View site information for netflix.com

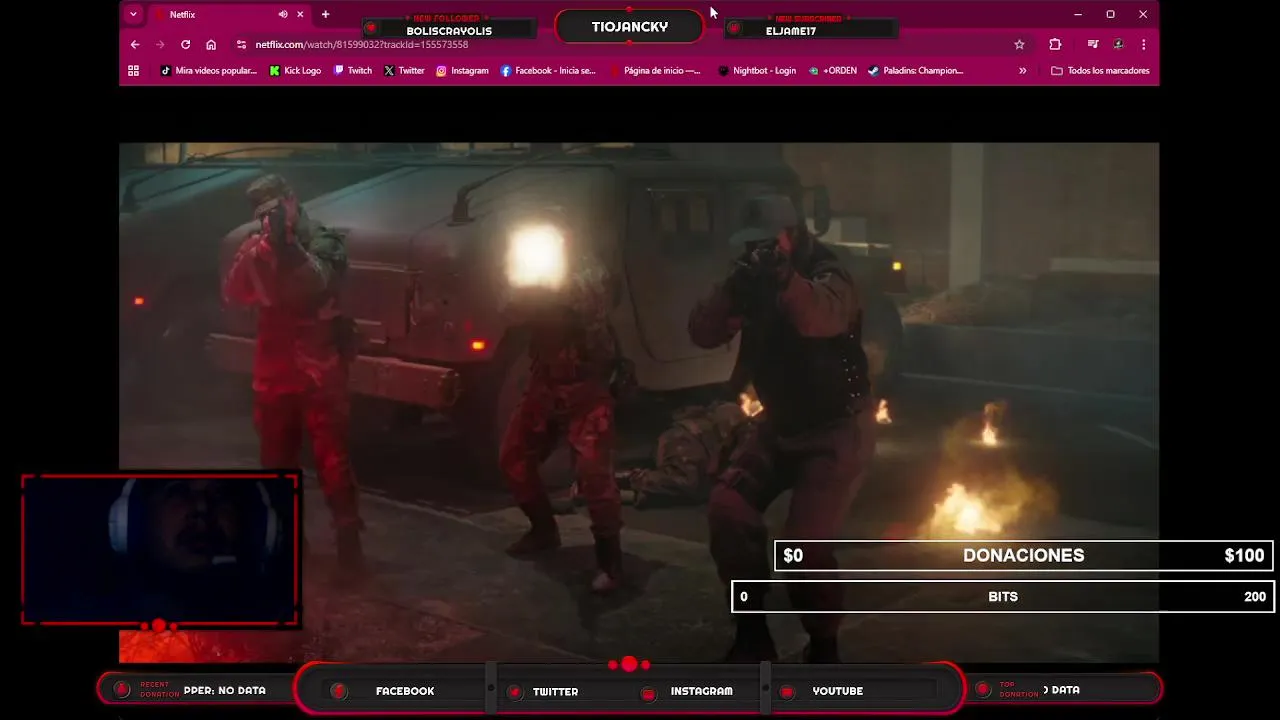[x=241, y=44]
